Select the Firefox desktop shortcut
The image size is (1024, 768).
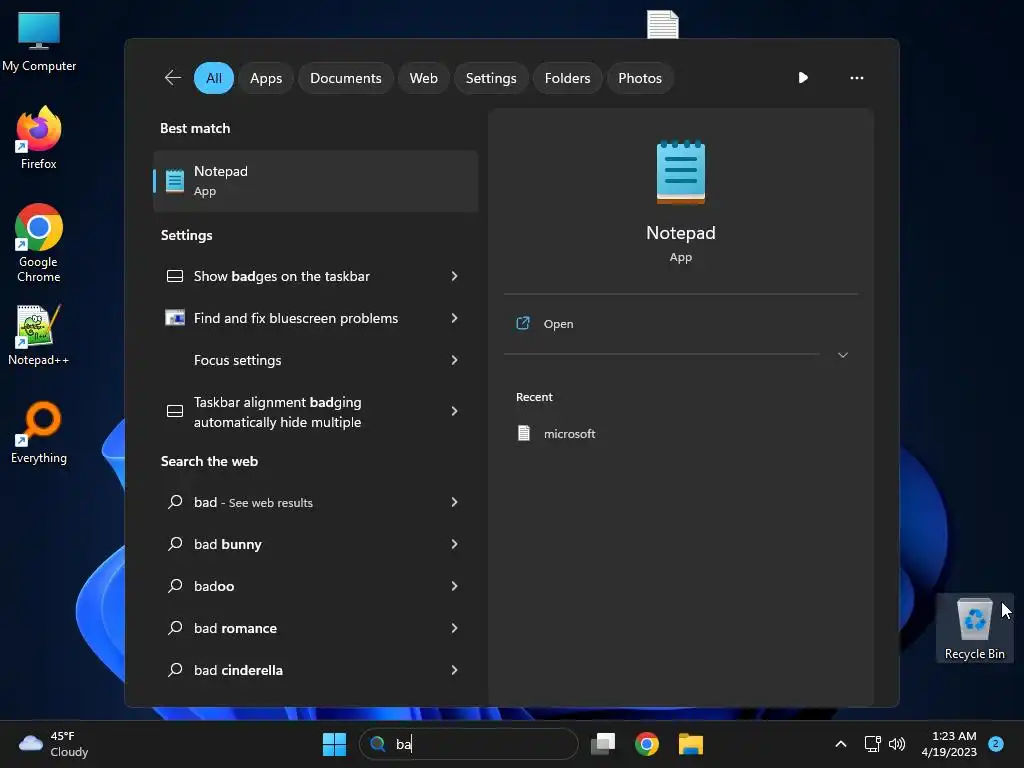coord(39,138)
